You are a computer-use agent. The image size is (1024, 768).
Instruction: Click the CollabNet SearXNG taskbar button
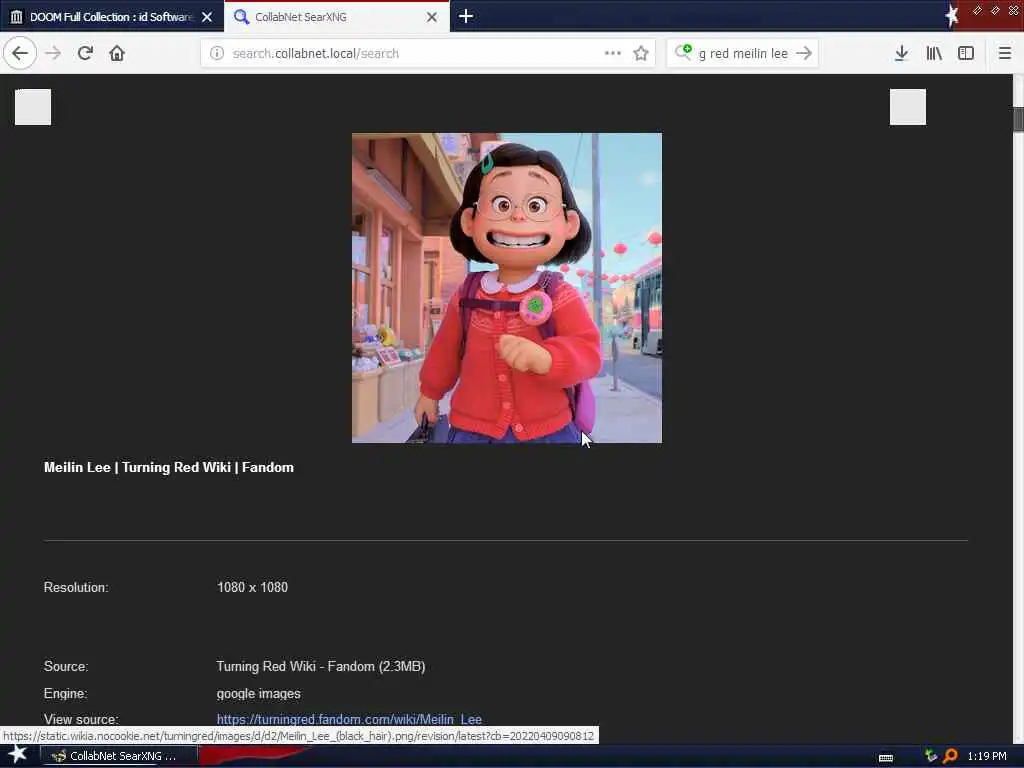point(118,756)
